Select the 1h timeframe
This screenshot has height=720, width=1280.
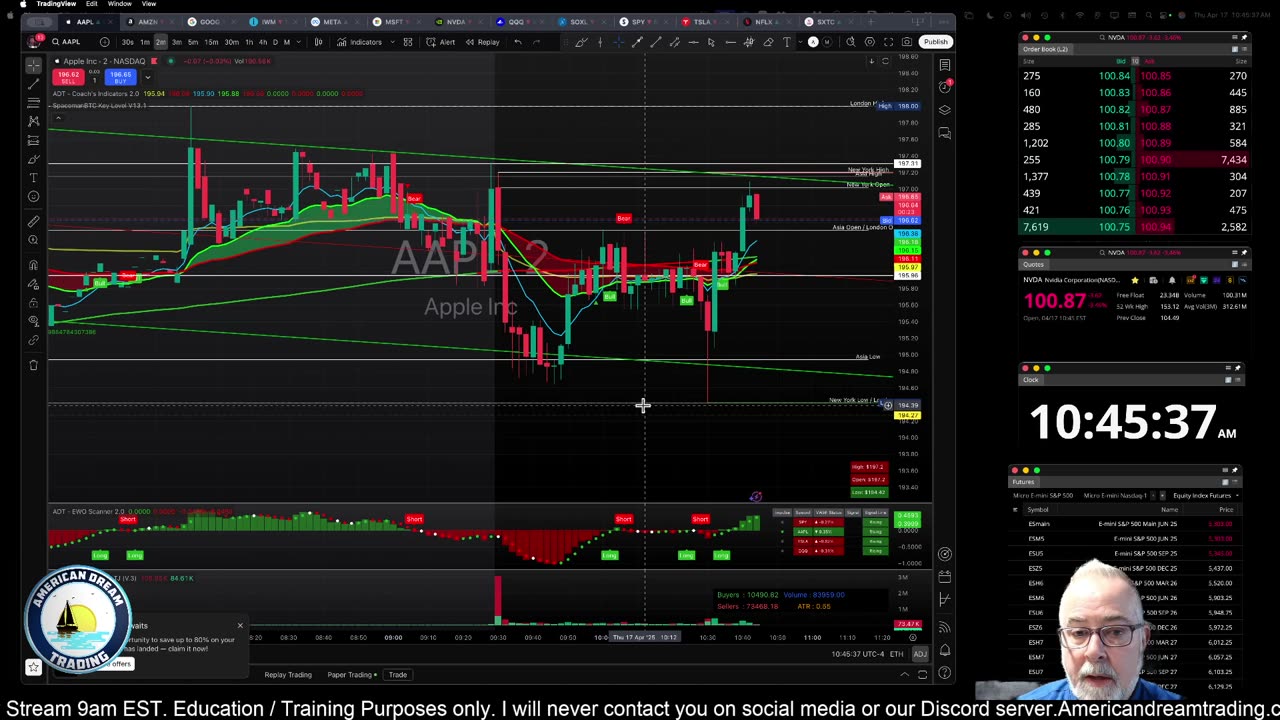[x=249, y=42]
